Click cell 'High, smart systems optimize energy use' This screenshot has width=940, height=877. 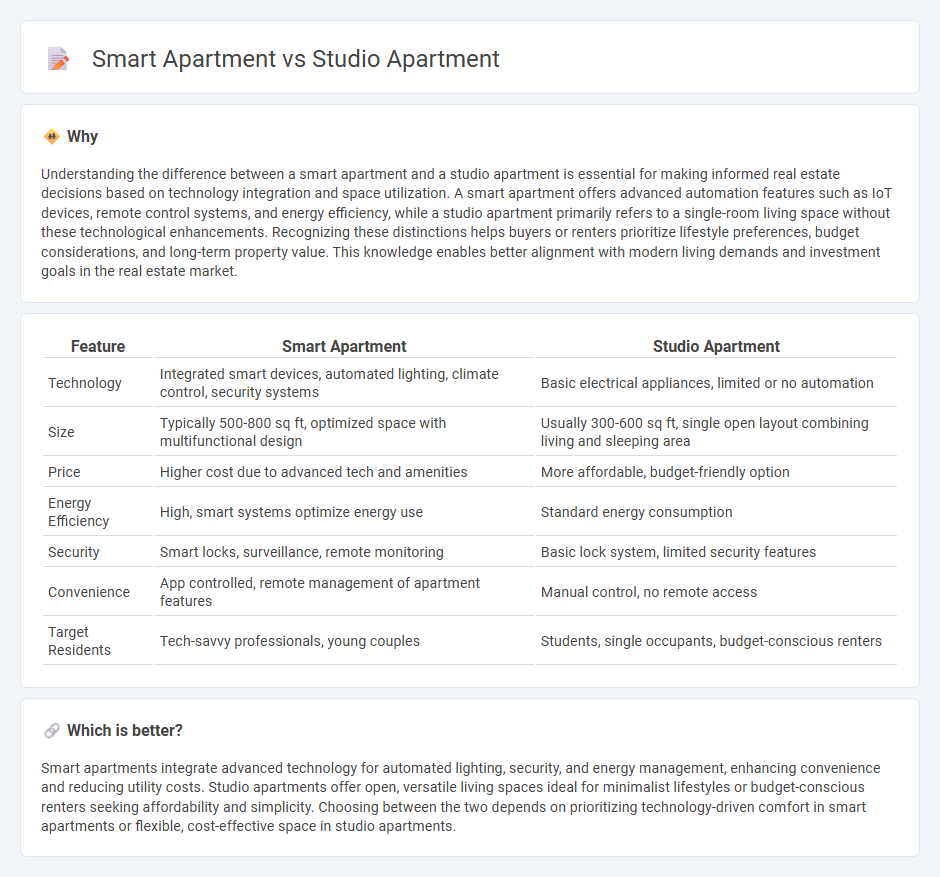coord(344,512)
